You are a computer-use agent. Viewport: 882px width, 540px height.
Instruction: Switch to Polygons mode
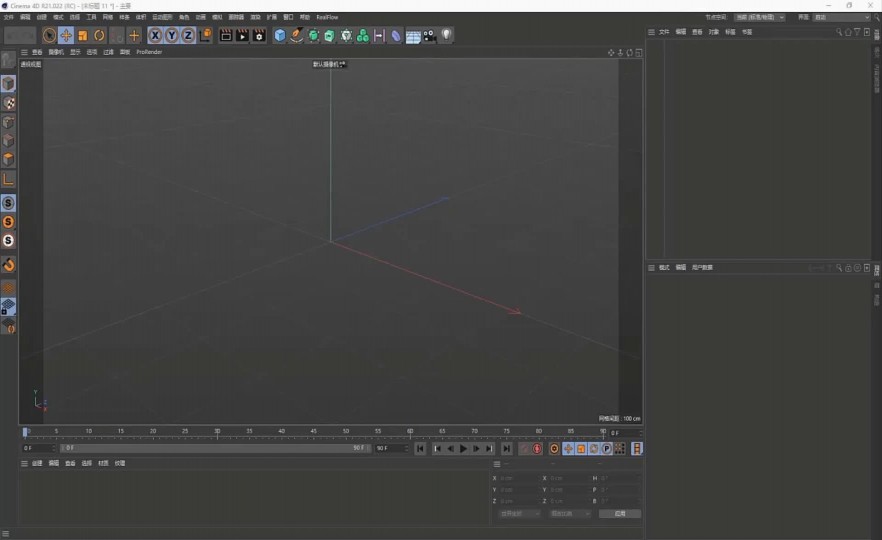click(x=8, y=160)
